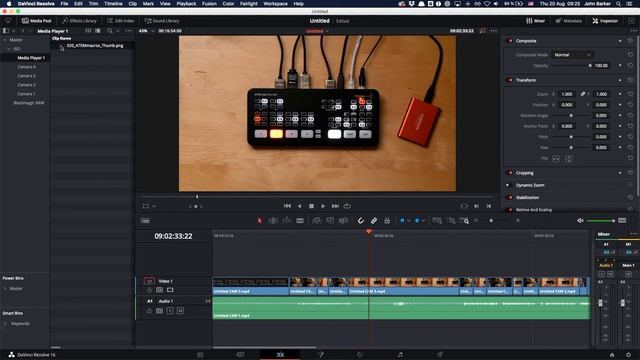Select the arrow selection mode tool
Image resolution: width=640 pixels, height=360 pixels.
tap(260, 220)
